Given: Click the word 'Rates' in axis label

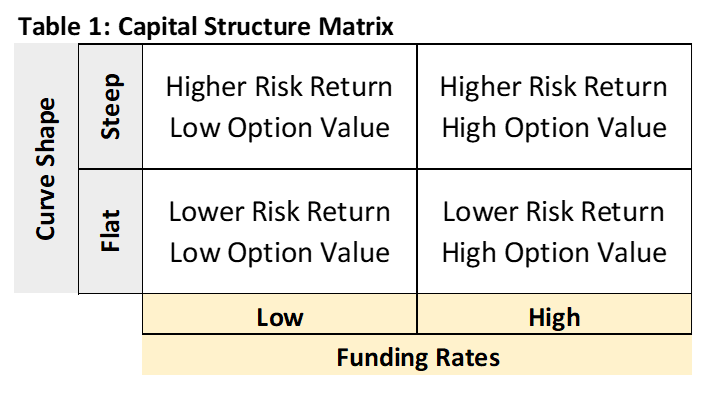Looking at the screenshot, I should 468,358.
